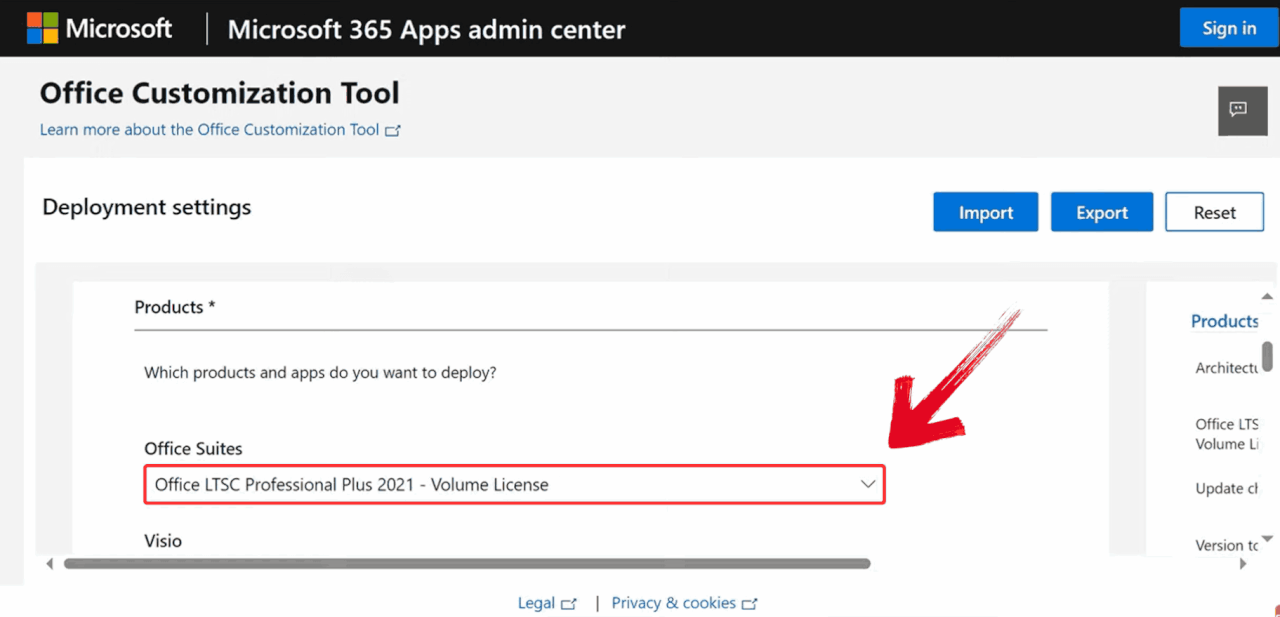
Task: Click the Sign in button
Action: [1229, 28]
